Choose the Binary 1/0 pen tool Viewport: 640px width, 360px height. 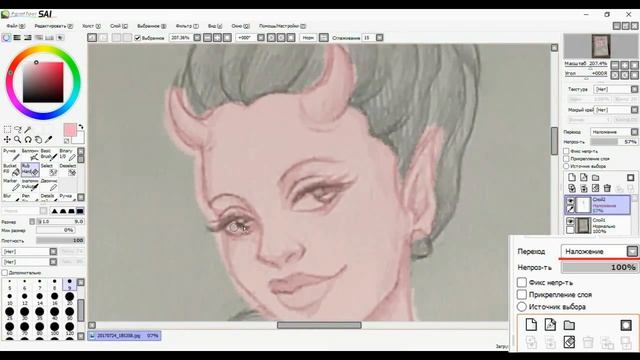click(67, 154)
